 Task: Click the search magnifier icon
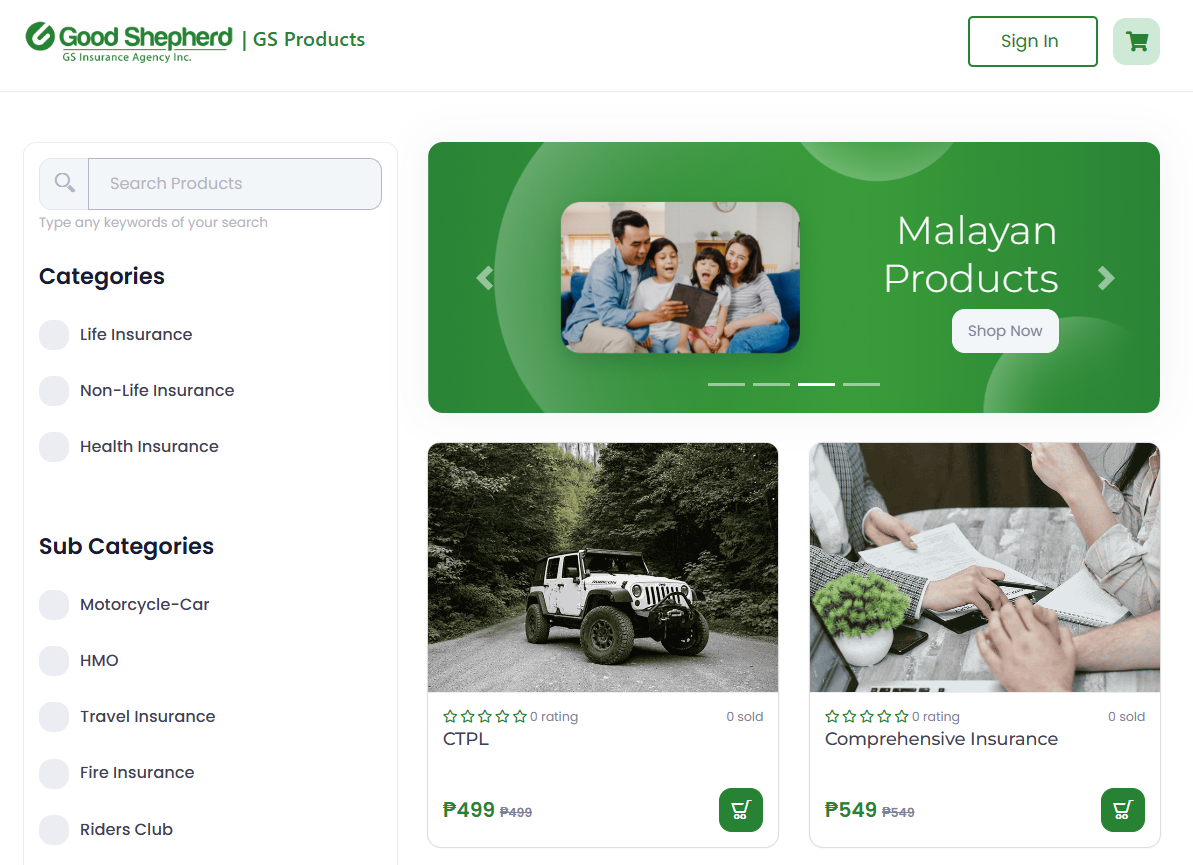point(65,183)
